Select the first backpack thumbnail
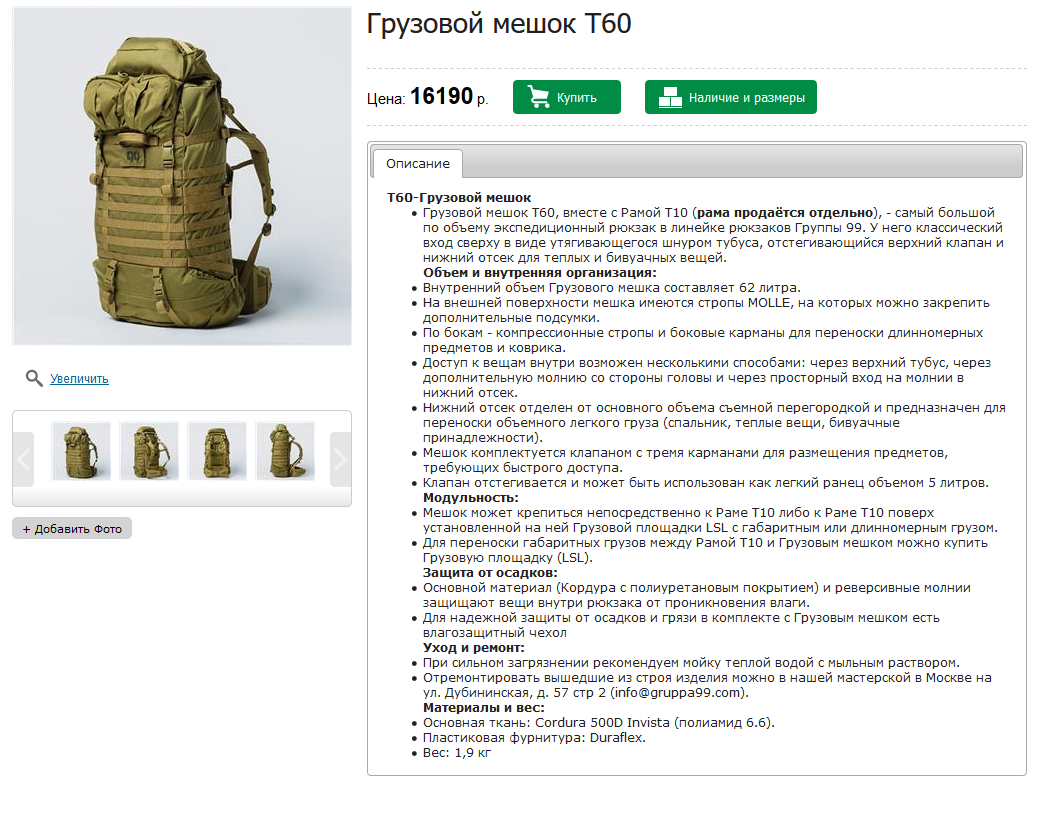This screenshot has width=1045, height=840. (x=81, y=451)
